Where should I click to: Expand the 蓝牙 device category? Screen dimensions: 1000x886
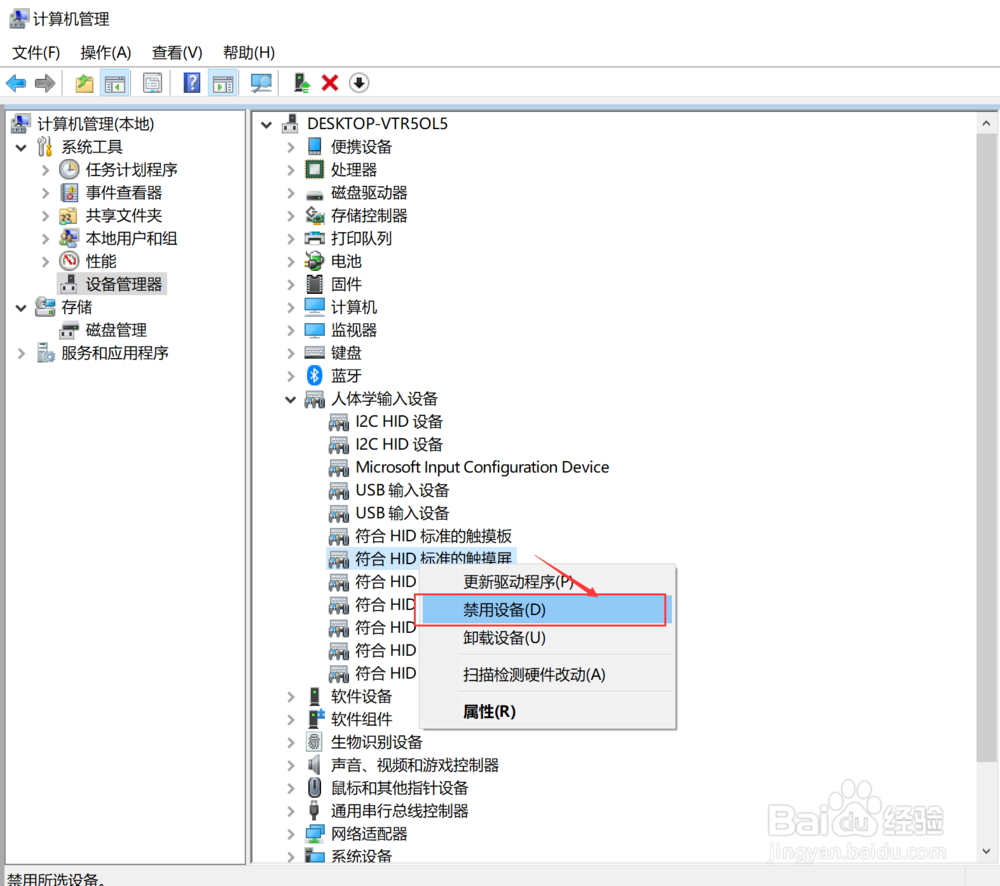click(290, 375)
